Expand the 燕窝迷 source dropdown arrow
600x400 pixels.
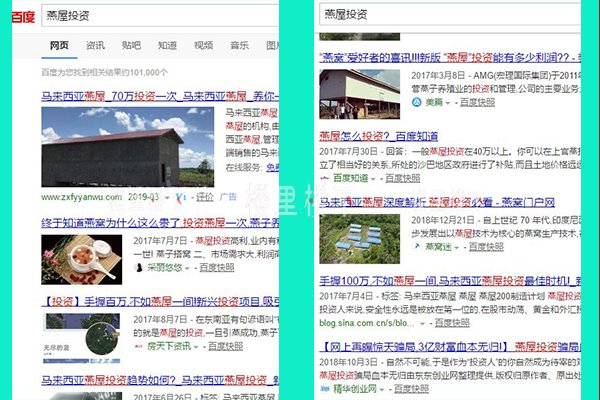pyautogui.click(x=456, y=248)
